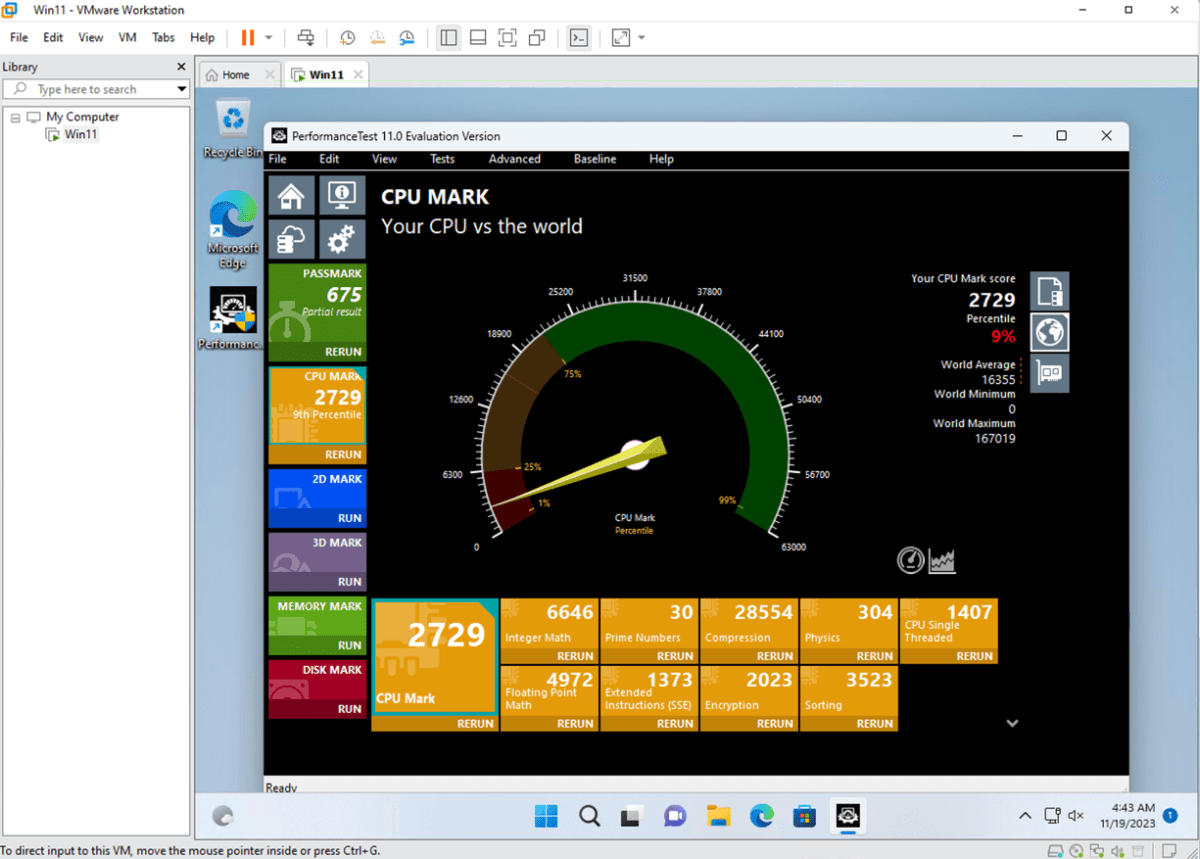The image size is (1200, 859).
Task: Click the revert to snapshot icon
Action: pos(377,38)
